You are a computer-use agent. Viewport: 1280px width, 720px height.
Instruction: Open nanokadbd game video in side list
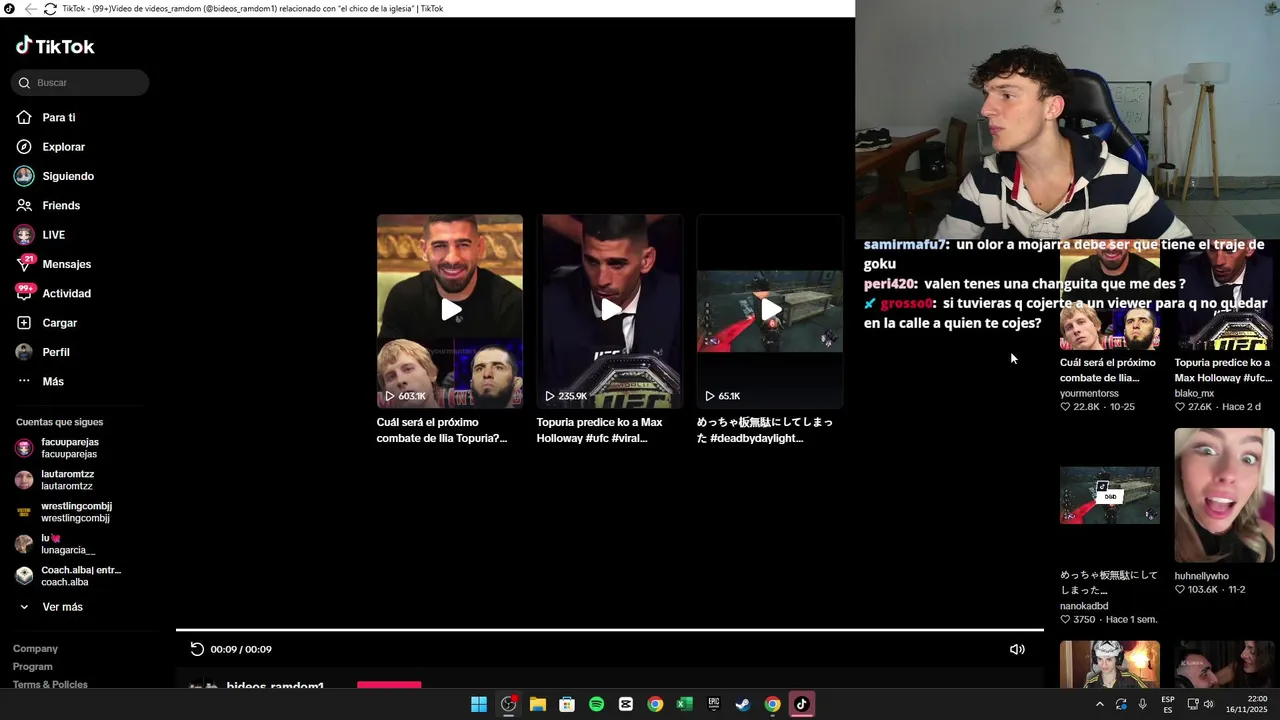point(1110,495)
